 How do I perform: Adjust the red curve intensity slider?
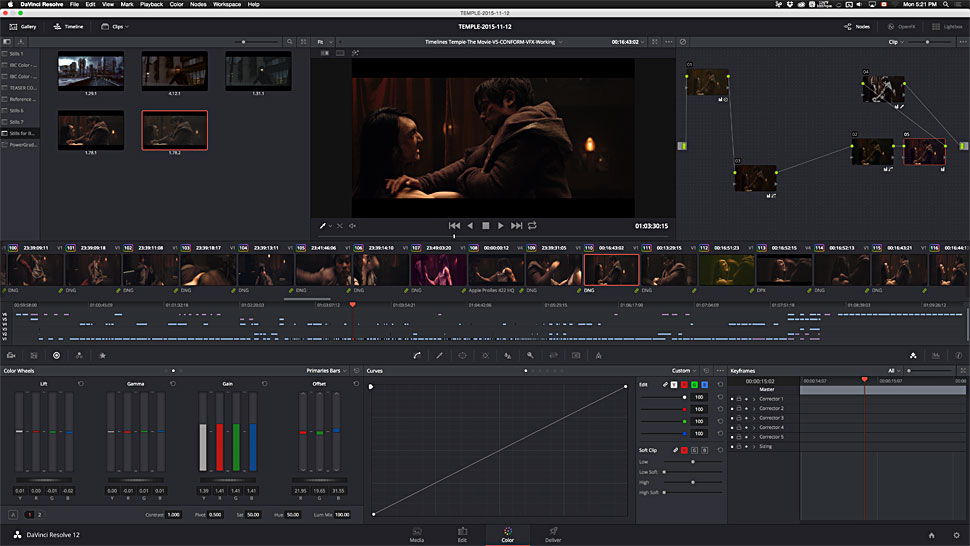pyautogui.click(x=665, y=409)
